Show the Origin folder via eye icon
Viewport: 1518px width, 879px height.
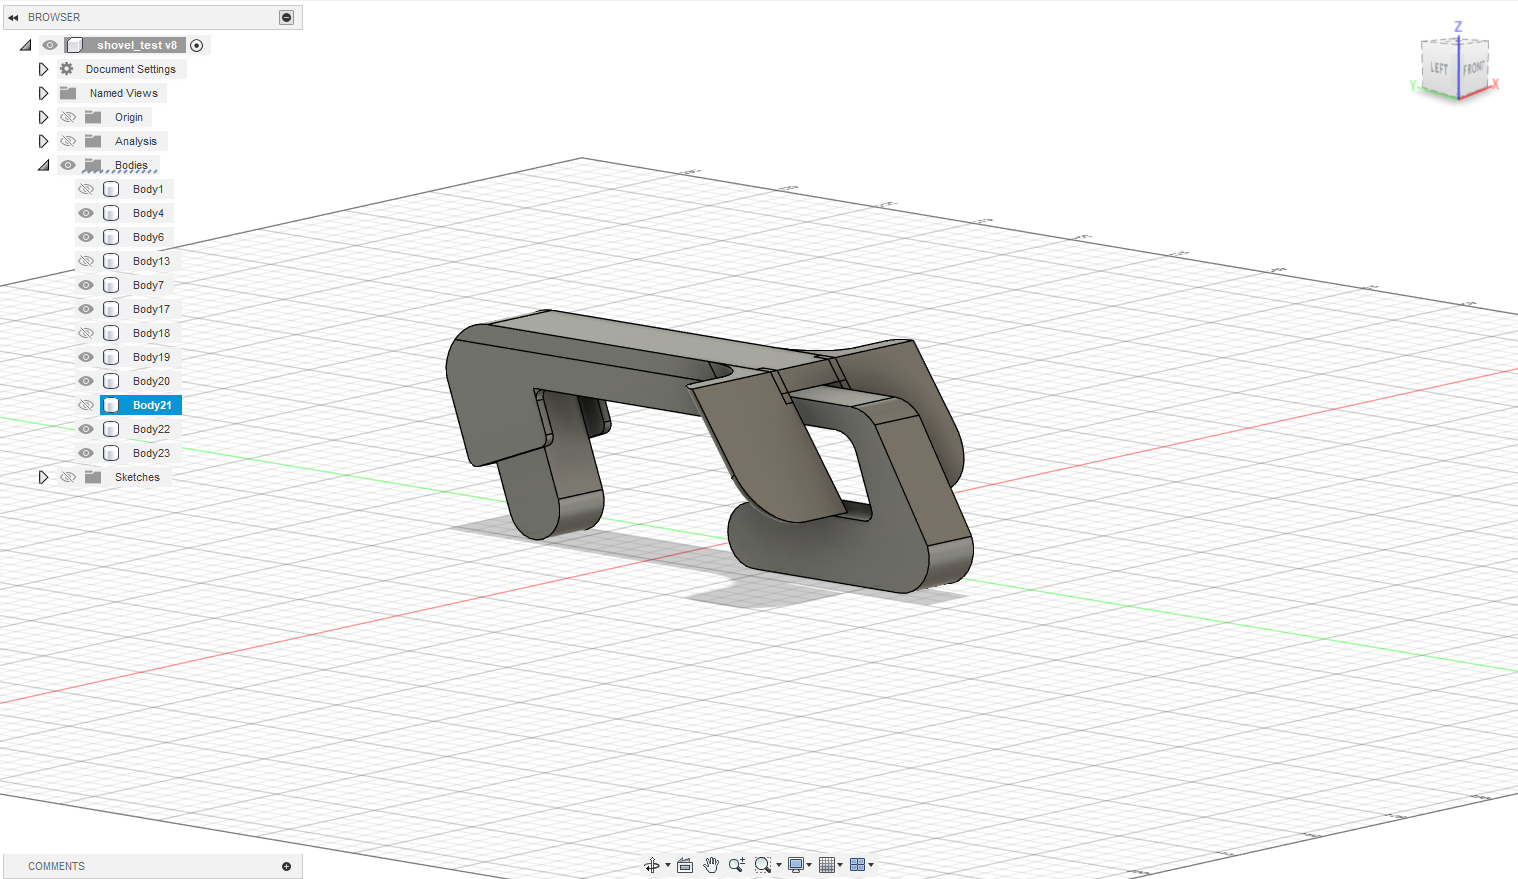68,117
